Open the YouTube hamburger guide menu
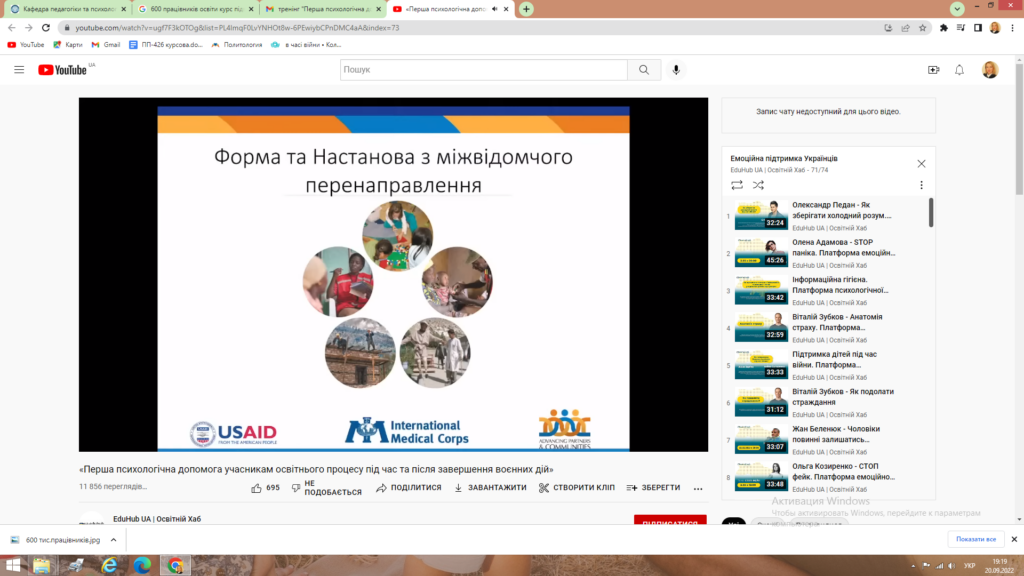Image resolution: width=1024 pixels, height=576 pixels. 19,70
